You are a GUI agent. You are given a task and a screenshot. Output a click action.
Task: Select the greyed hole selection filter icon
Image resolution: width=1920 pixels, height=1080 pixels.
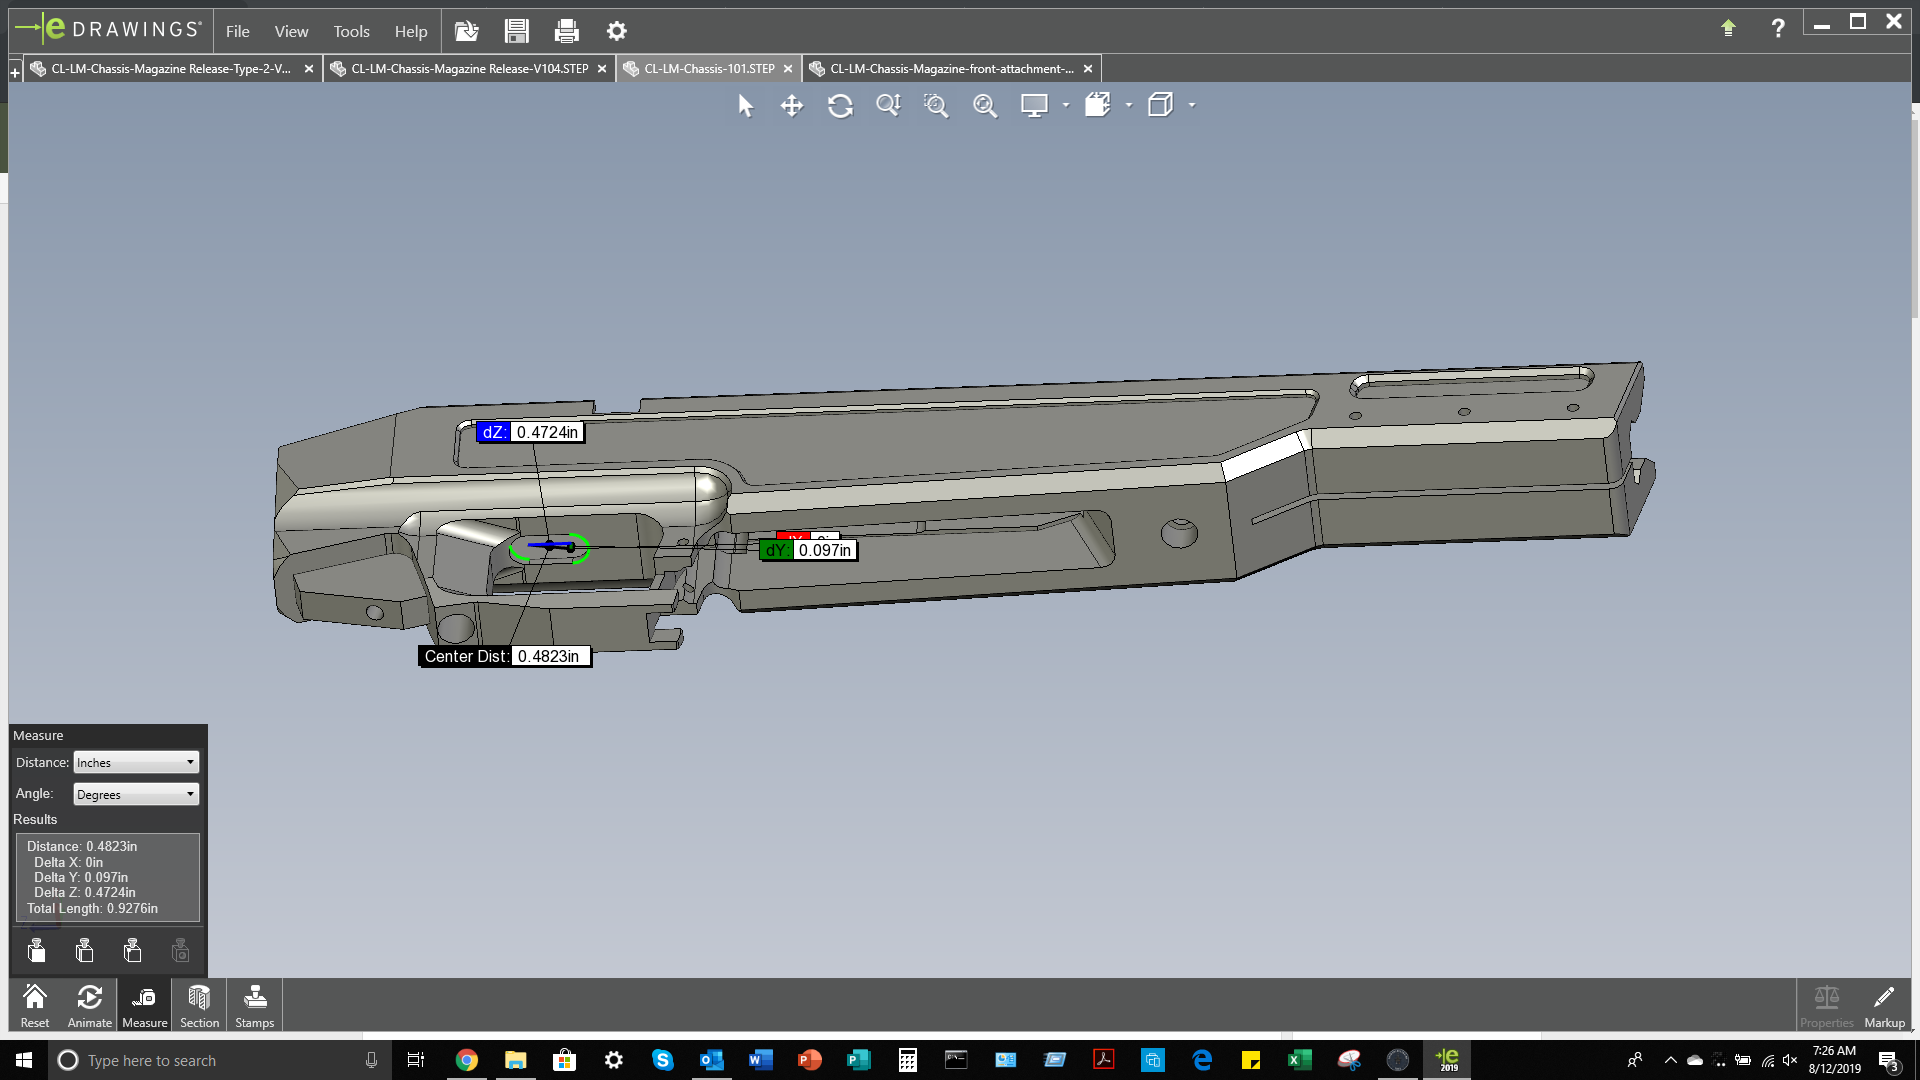pos(181,950)
